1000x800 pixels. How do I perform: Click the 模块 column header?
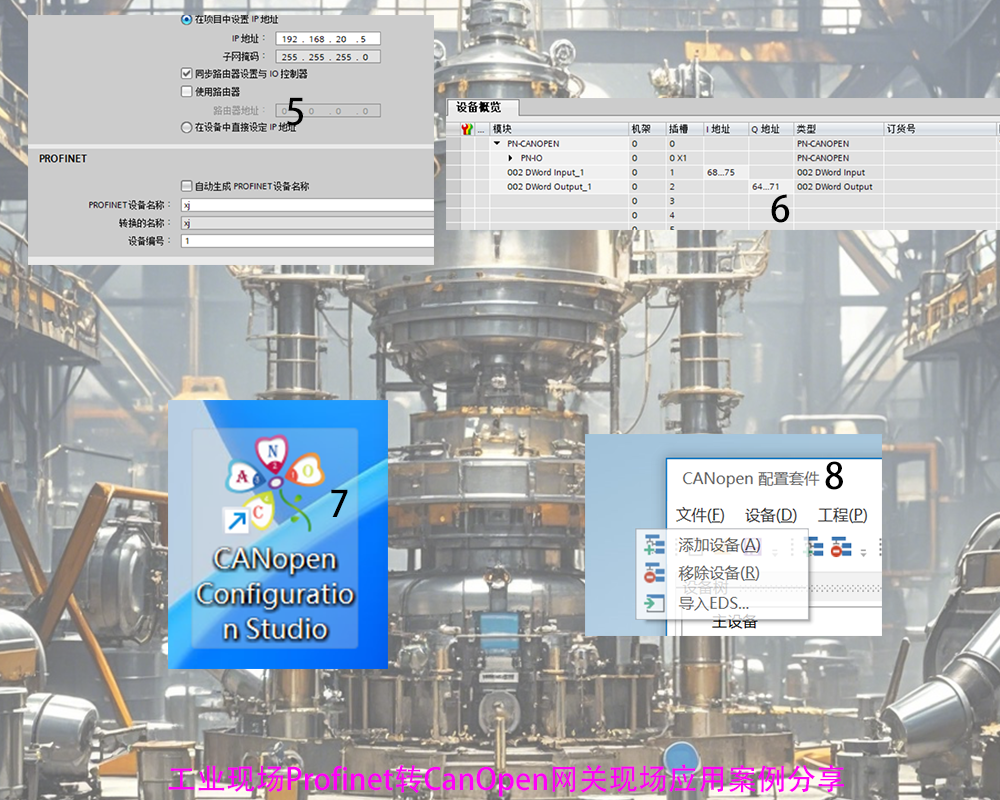pyautogui.click(x=559, y=129)
